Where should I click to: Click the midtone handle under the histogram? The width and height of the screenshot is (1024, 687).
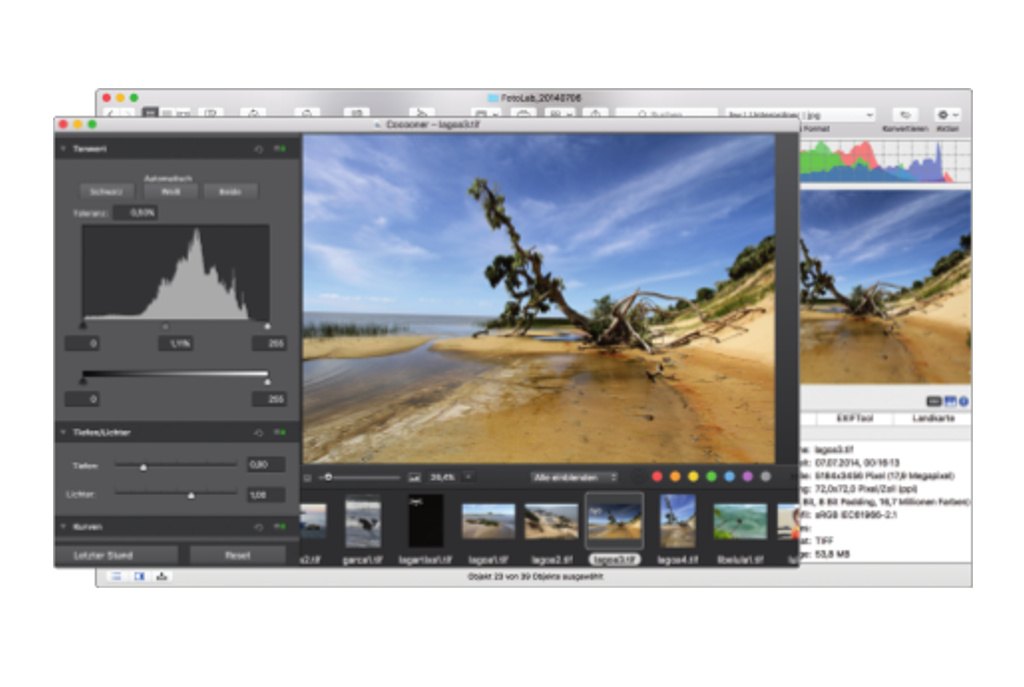(165, 326)
